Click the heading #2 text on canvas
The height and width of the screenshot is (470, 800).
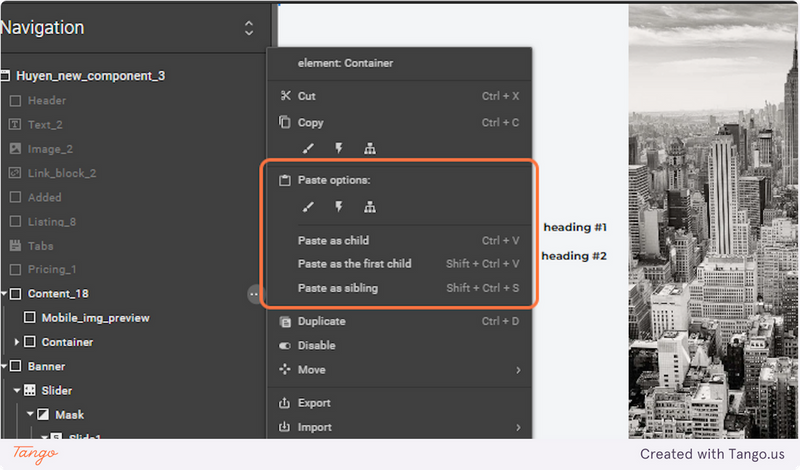pos(574,256)
